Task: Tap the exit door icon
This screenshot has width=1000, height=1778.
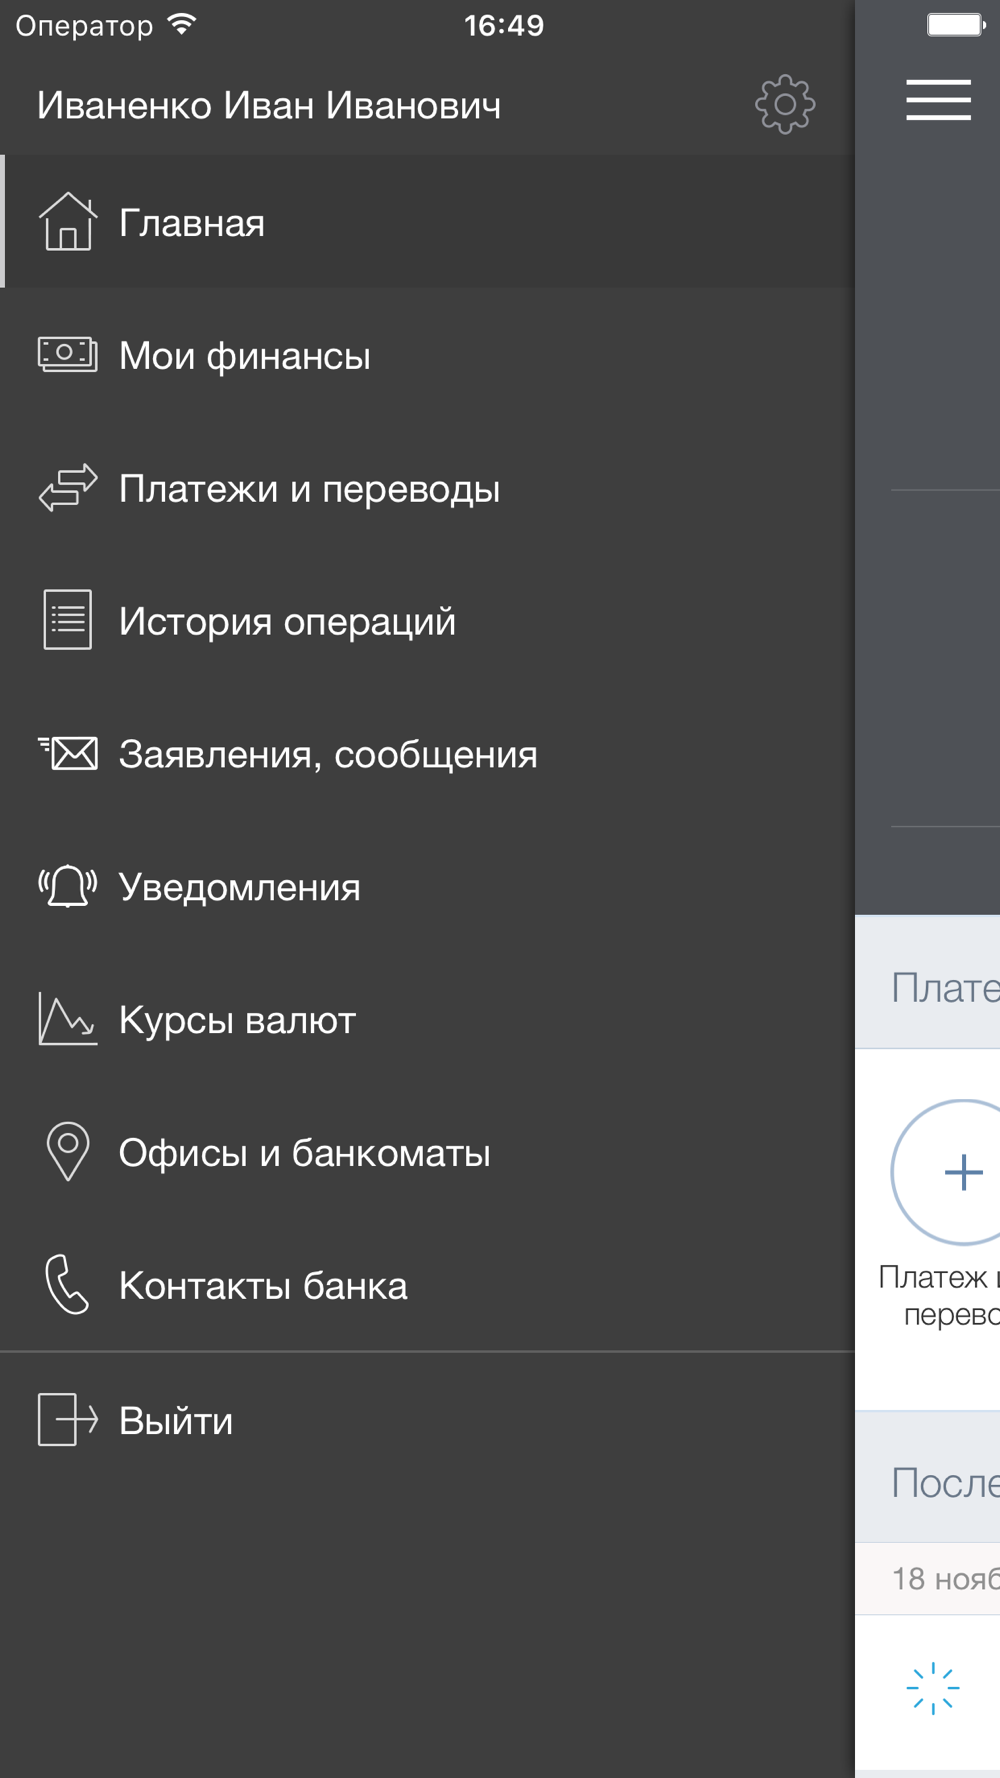Action: [x=67, y=1419]
